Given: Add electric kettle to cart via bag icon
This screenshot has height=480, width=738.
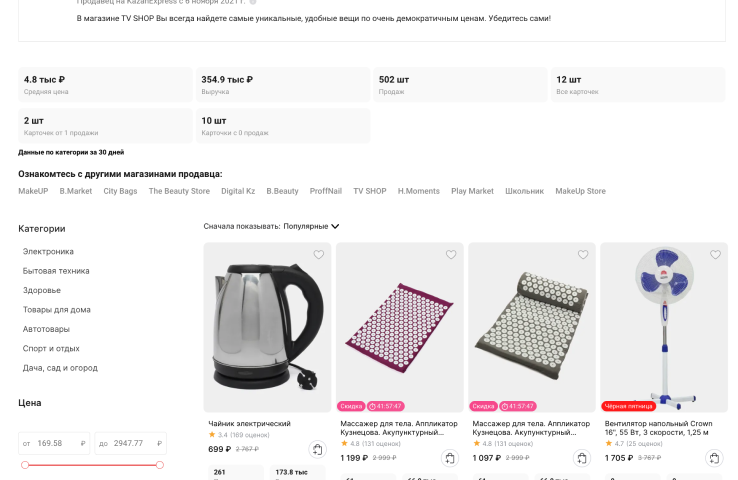Looking at the screenshot, I should (x=318, y=449).
